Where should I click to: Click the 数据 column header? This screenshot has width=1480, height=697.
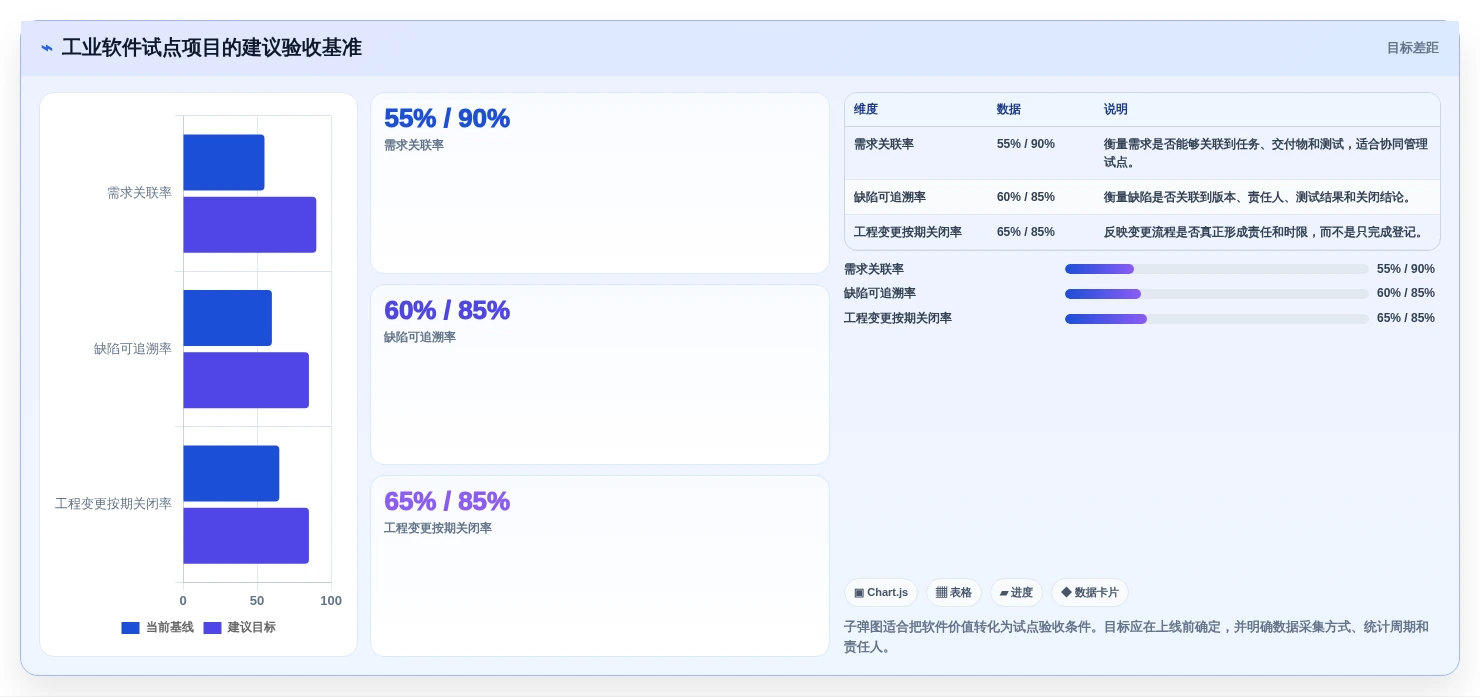point(1009,109)
